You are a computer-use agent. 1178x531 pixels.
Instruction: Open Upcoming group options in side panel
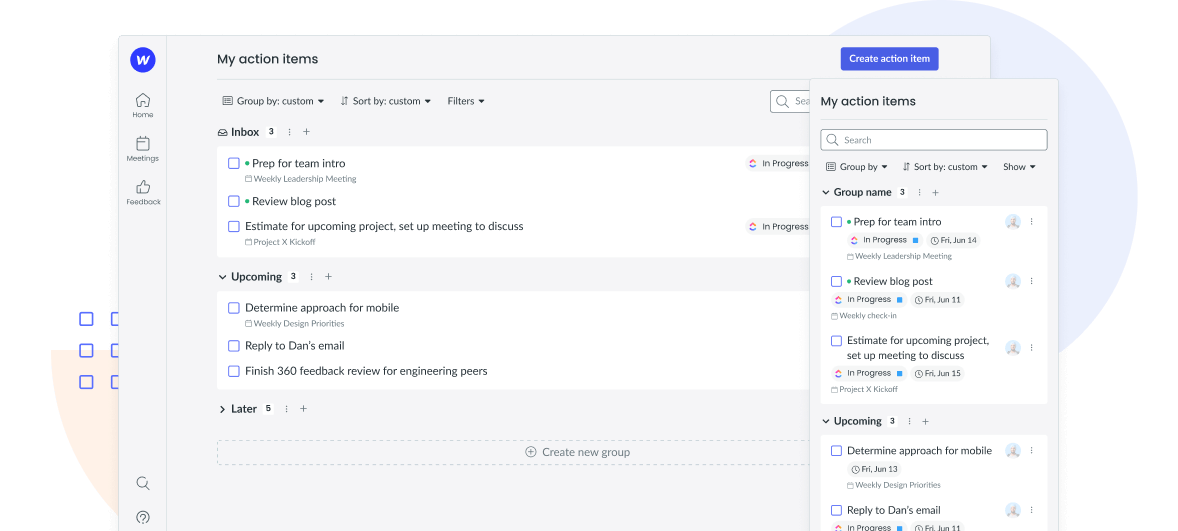coord(909,422)
